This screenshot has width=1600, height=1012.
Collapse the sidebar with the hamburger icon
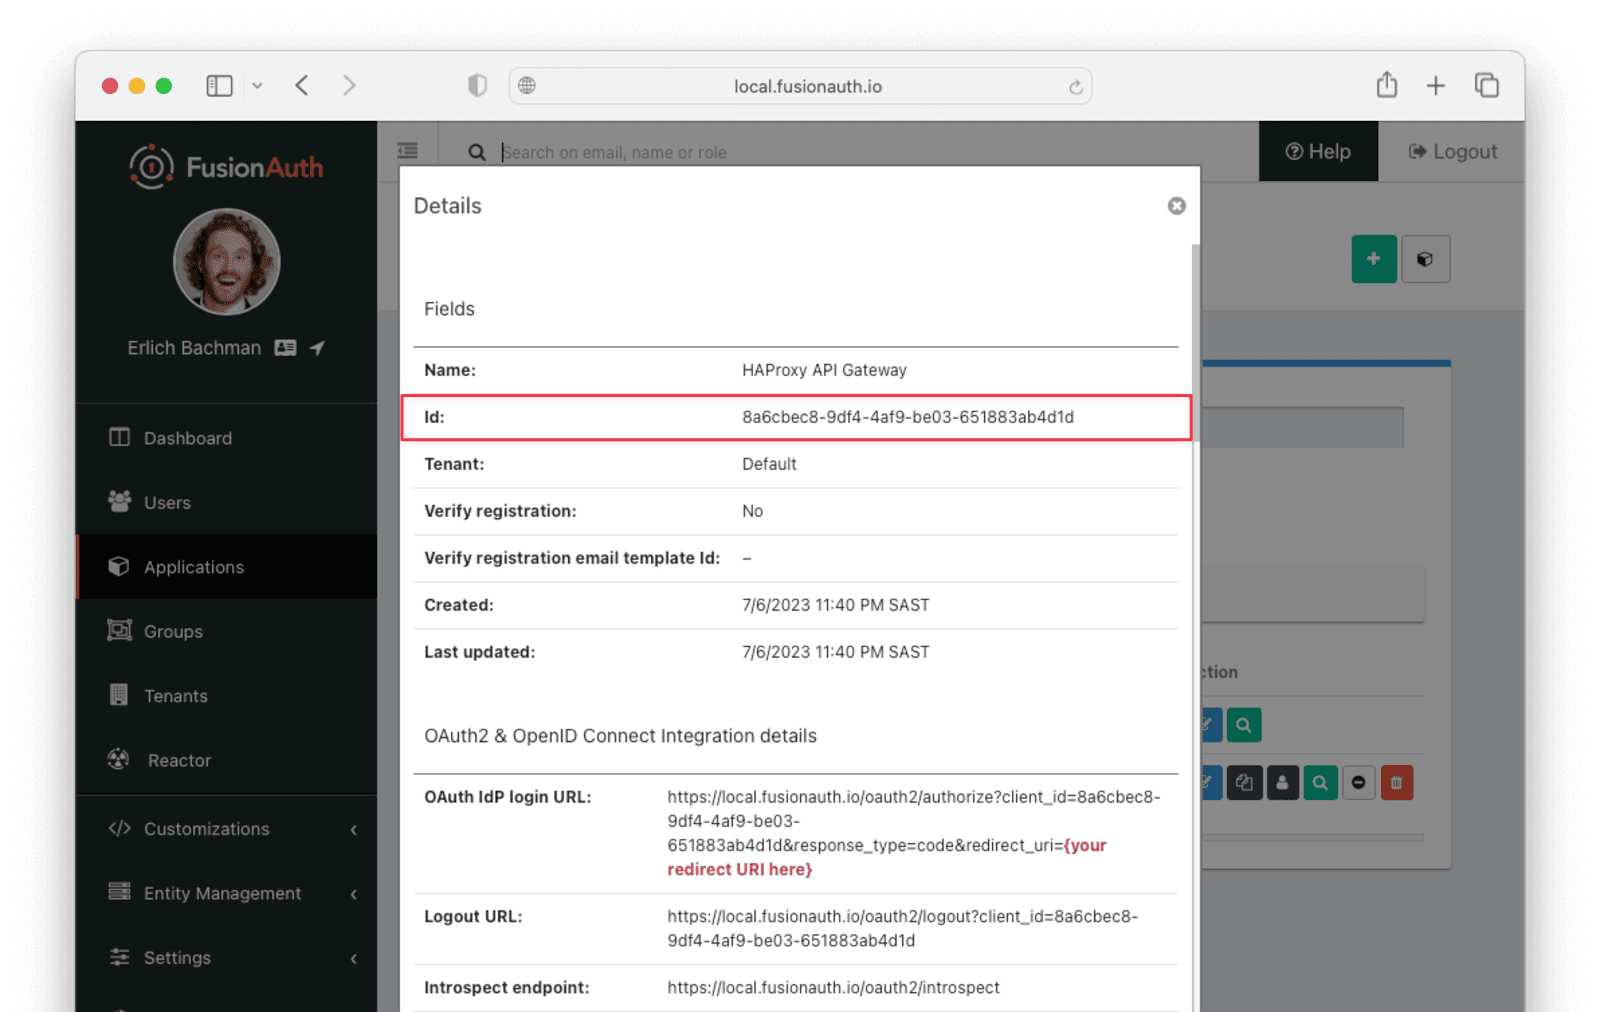tap(407, 151)
